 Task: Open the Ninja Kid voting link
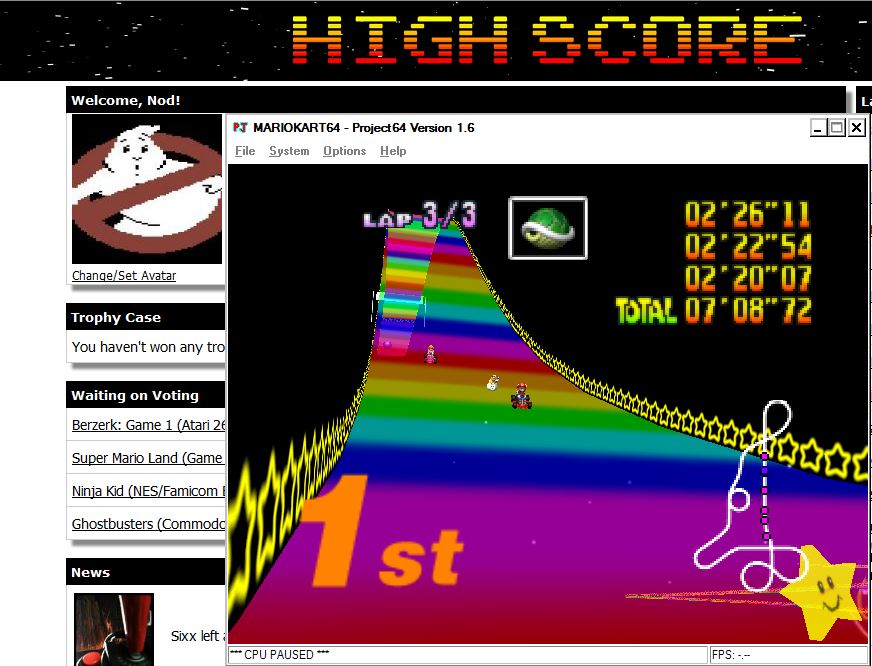click(148, 491)
